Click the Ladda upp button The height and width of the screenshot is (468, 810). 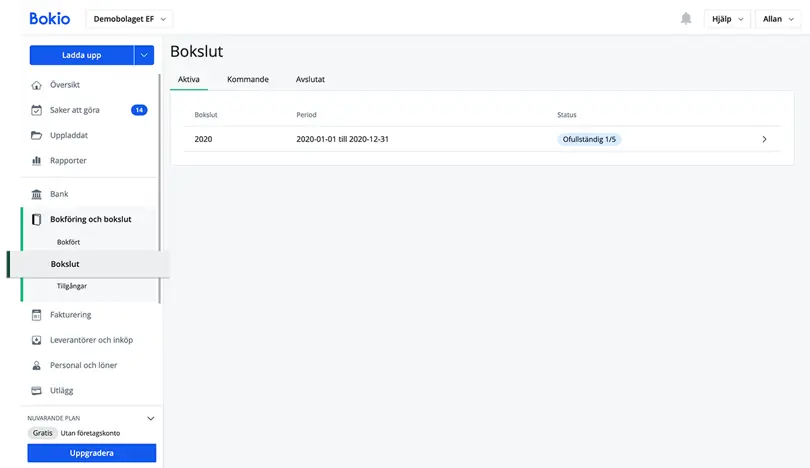tap(82, 55)
